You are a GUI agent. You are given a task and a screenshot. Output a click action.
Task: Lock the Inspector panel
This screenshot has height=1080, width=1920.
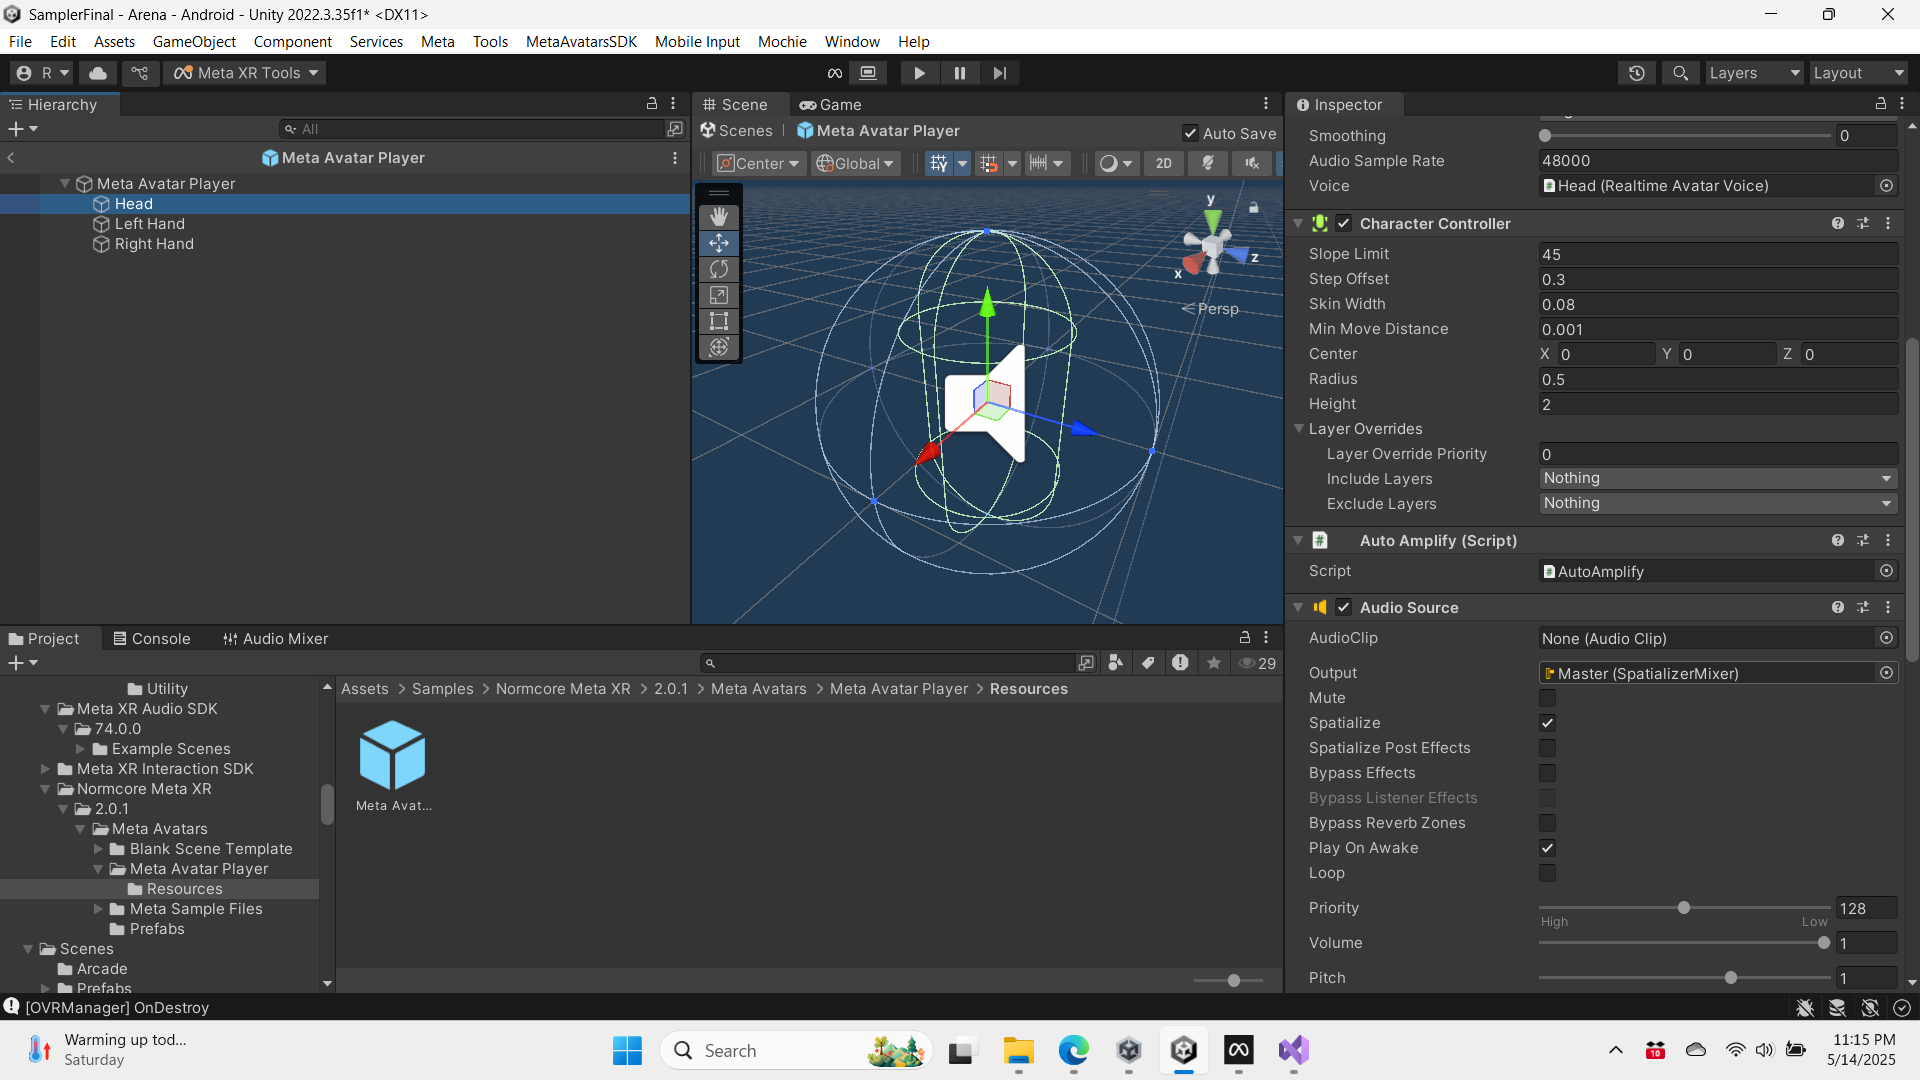pos(1880,104)
